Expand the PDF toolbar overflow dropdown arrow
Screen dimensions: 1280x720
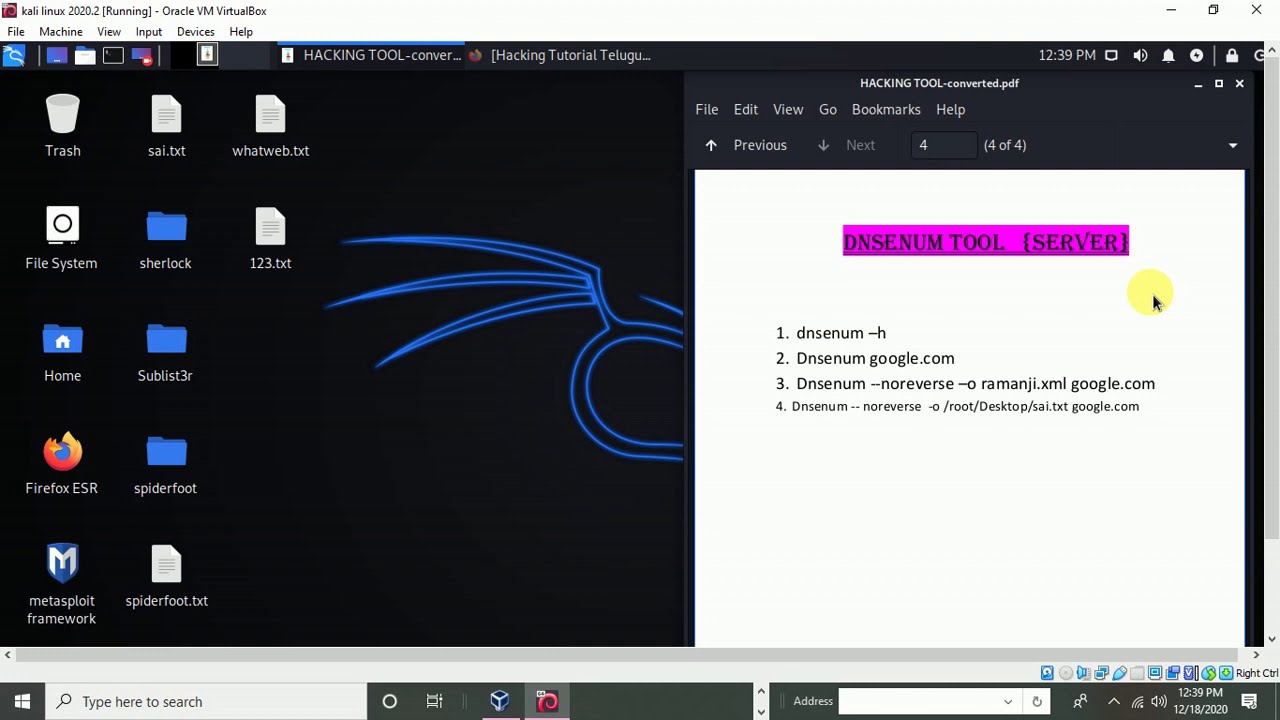pos(1232,146)
